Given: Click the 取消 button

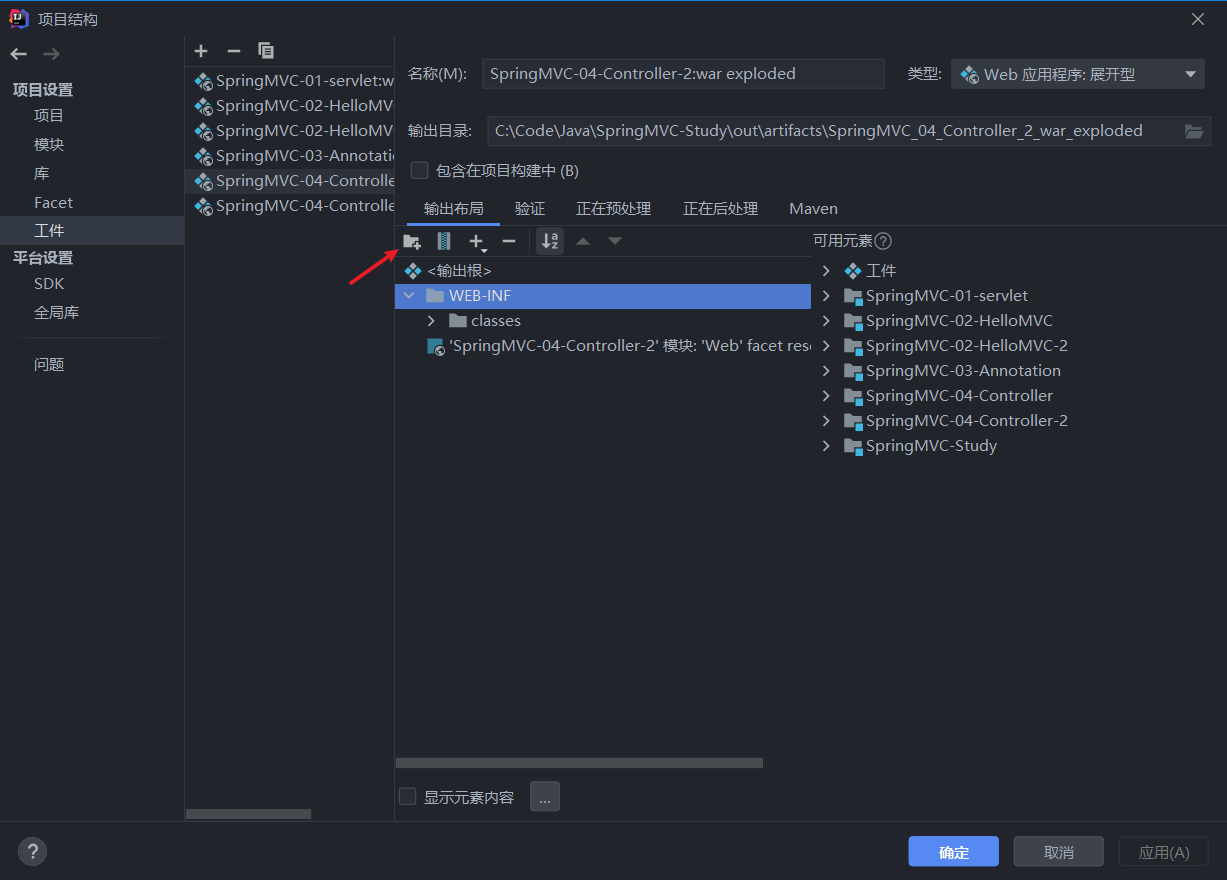Looking at the screenshot, I should (x=1058, y=852).
